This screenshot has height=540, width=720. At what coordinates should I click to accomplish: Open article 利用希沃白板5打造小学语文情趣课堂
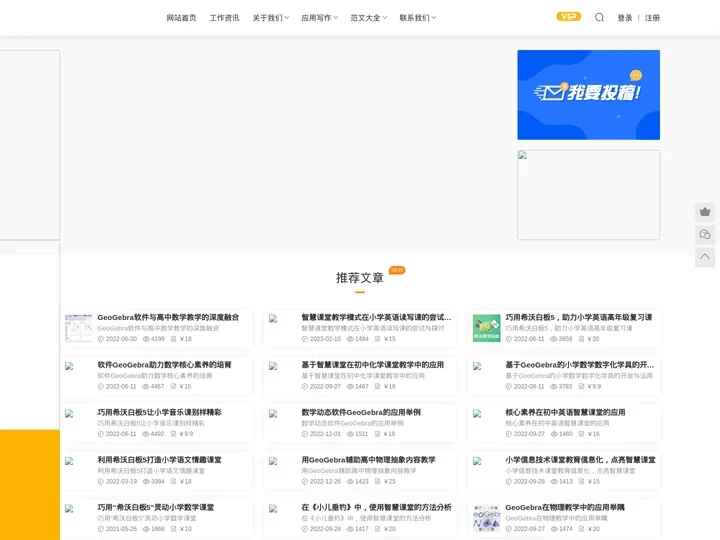(x=159, y=460)
